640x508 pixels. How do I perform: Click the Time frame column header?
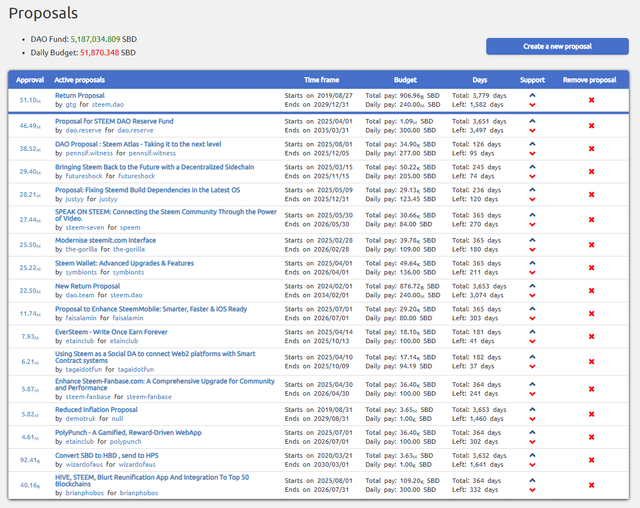coord(321,80)
